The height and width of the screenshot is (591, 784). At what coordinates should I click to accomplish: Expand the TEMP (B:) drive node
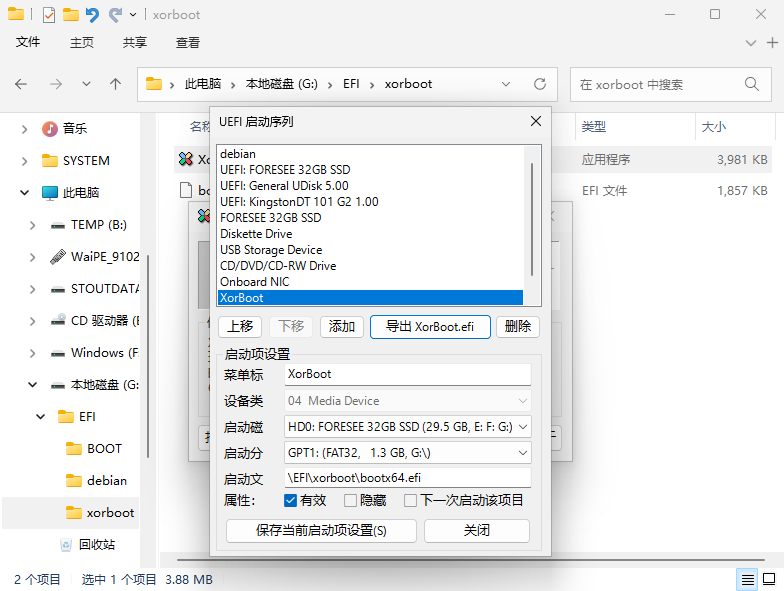[x=32, y=225]
